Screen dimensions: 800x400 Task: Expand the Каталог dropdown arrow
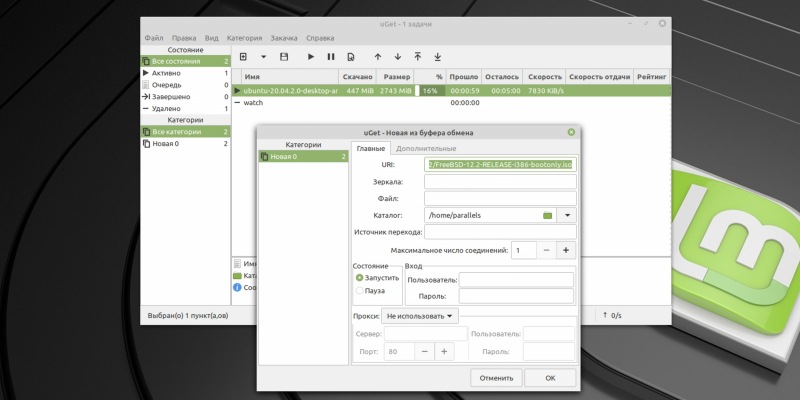(567, 215)
